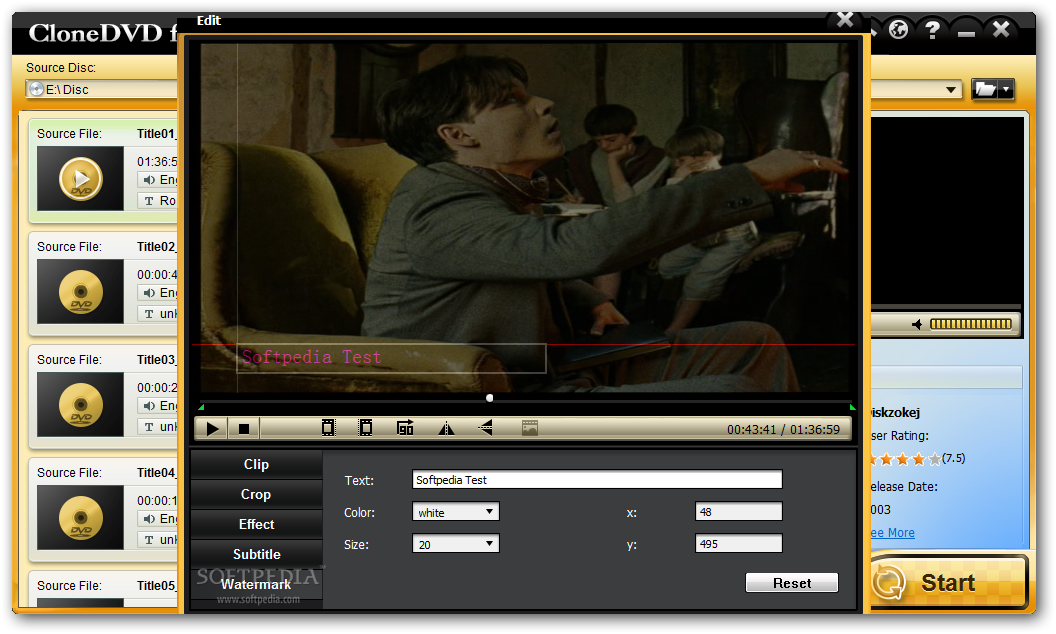1056x634 pixels.
Task: Adjust the main window volume slider
Action: (970, 324)
